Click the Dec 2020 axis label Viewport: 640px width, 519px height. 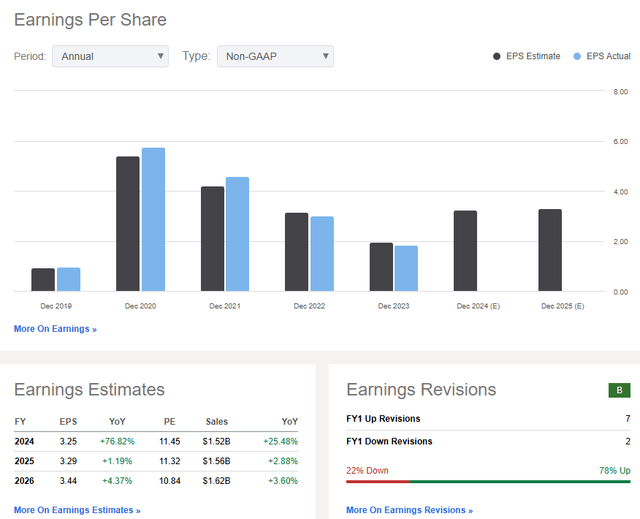(x=140, y=306)
